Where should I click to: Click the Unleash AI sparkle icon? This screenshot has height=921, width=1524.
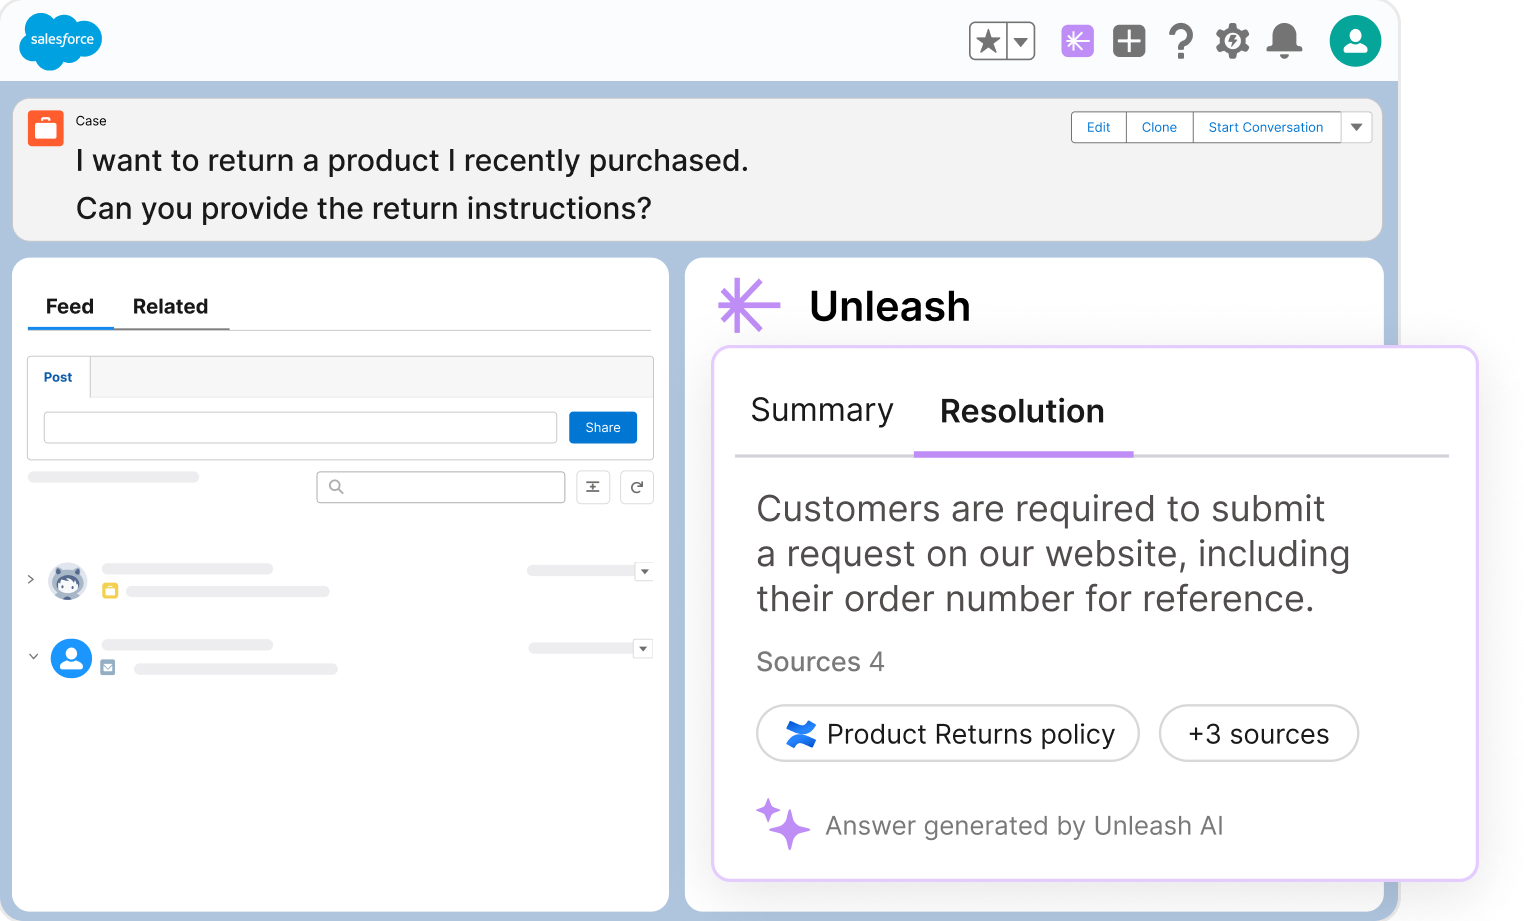(x=782, y=823)
